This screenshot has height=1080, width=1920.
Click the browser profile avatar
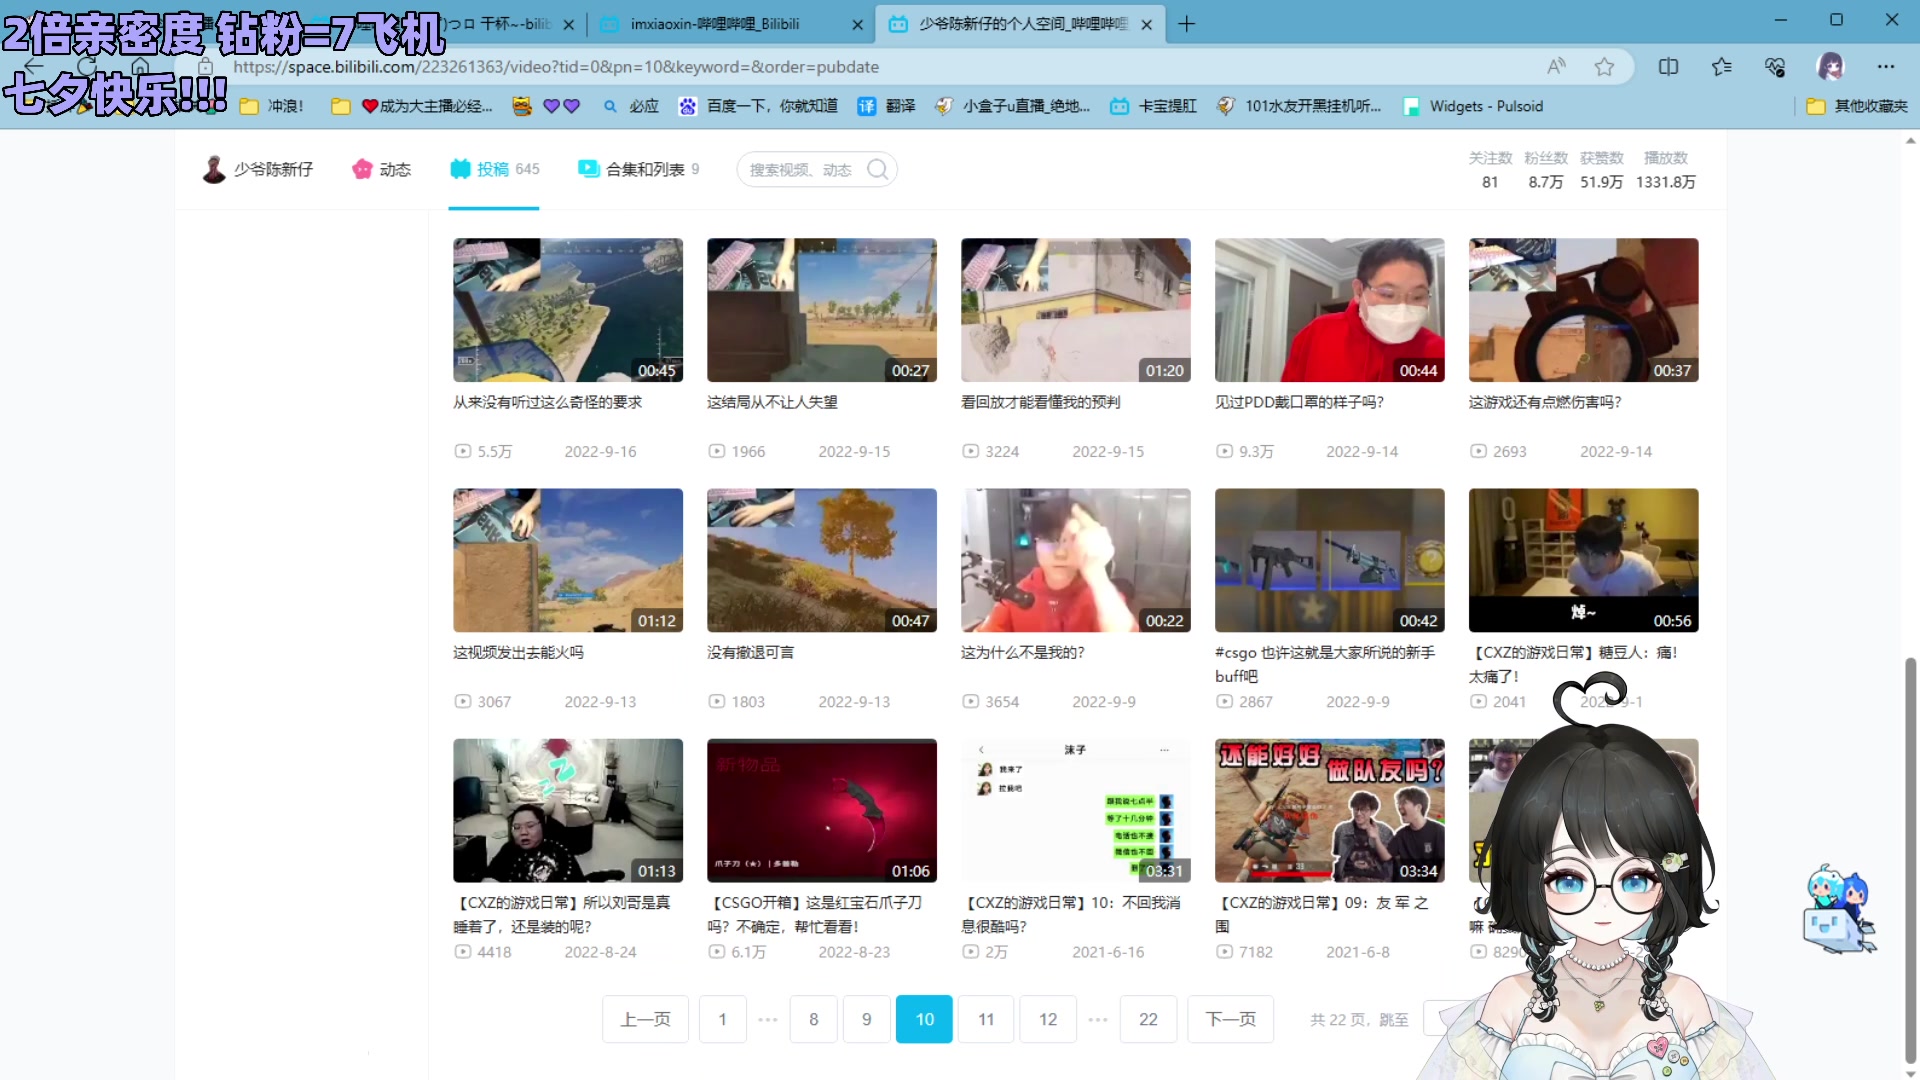(1829, 67)
